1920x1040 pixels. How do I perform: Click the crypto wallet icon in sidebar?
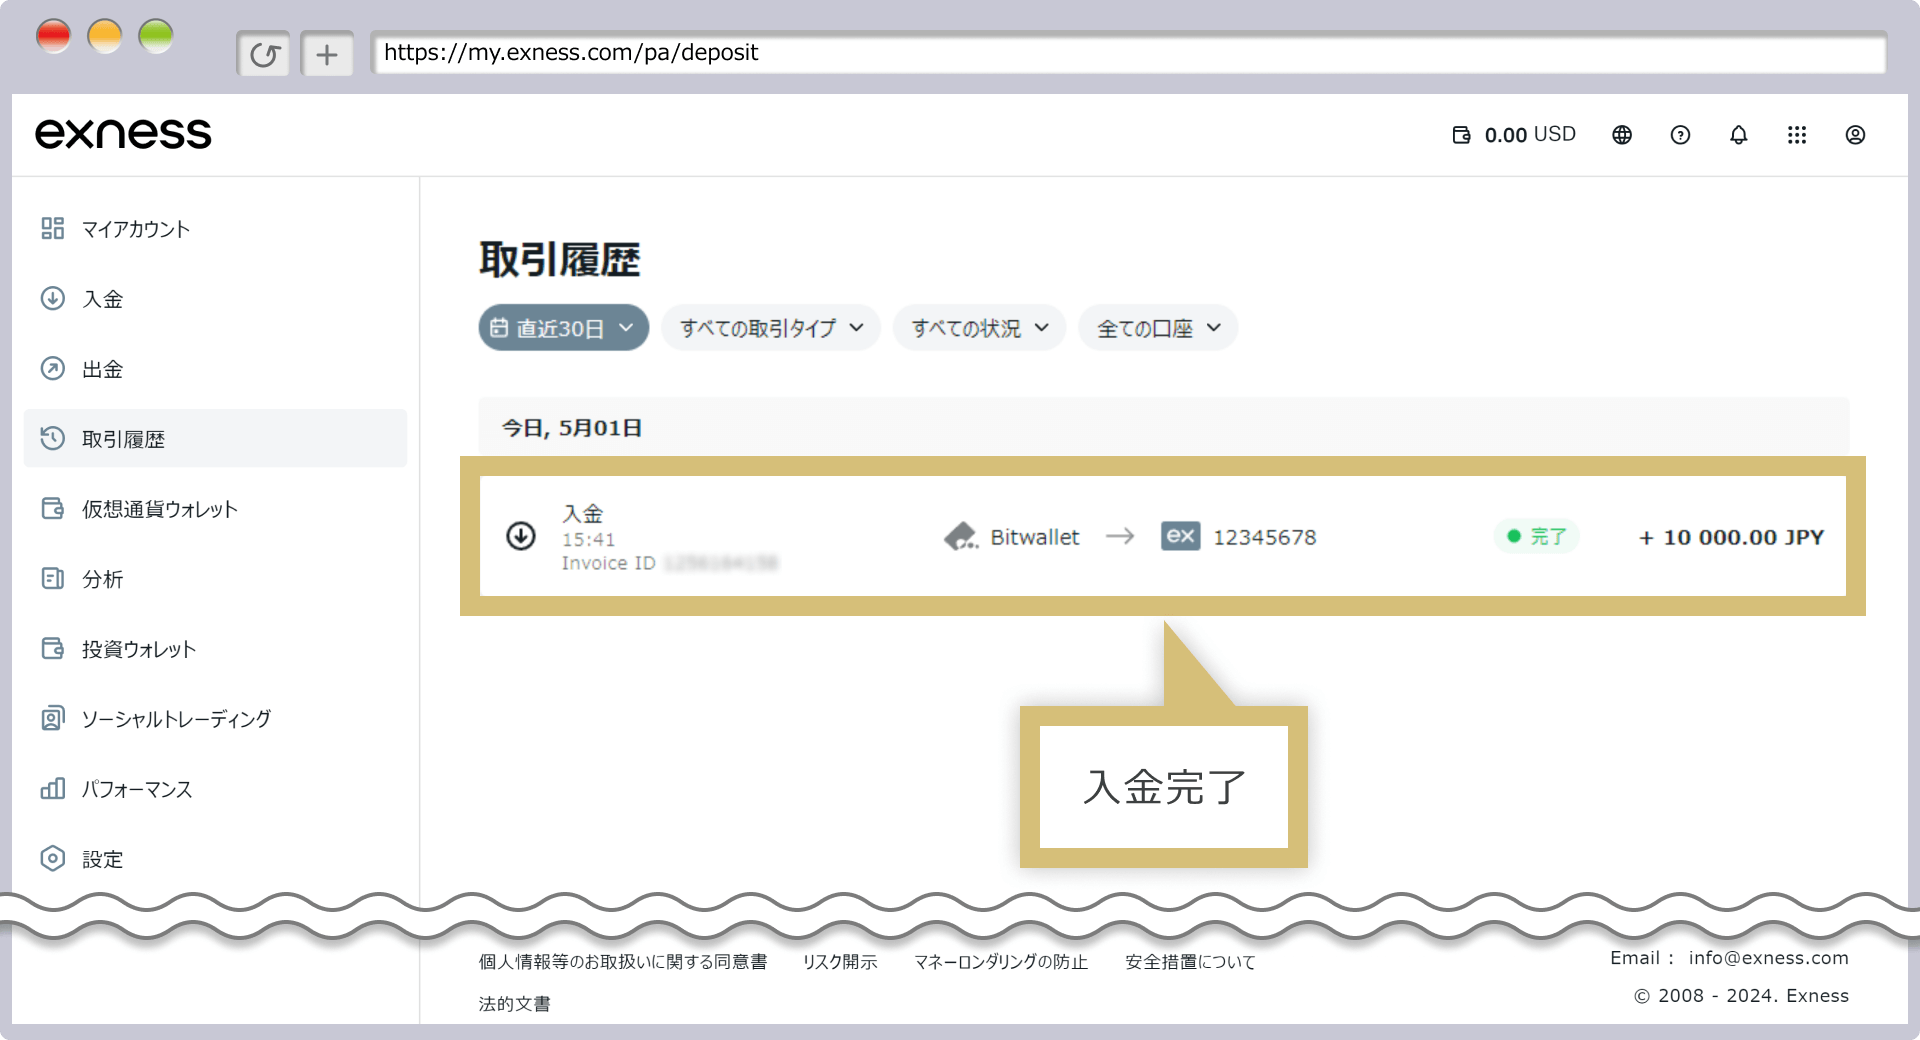click(52, 508)
